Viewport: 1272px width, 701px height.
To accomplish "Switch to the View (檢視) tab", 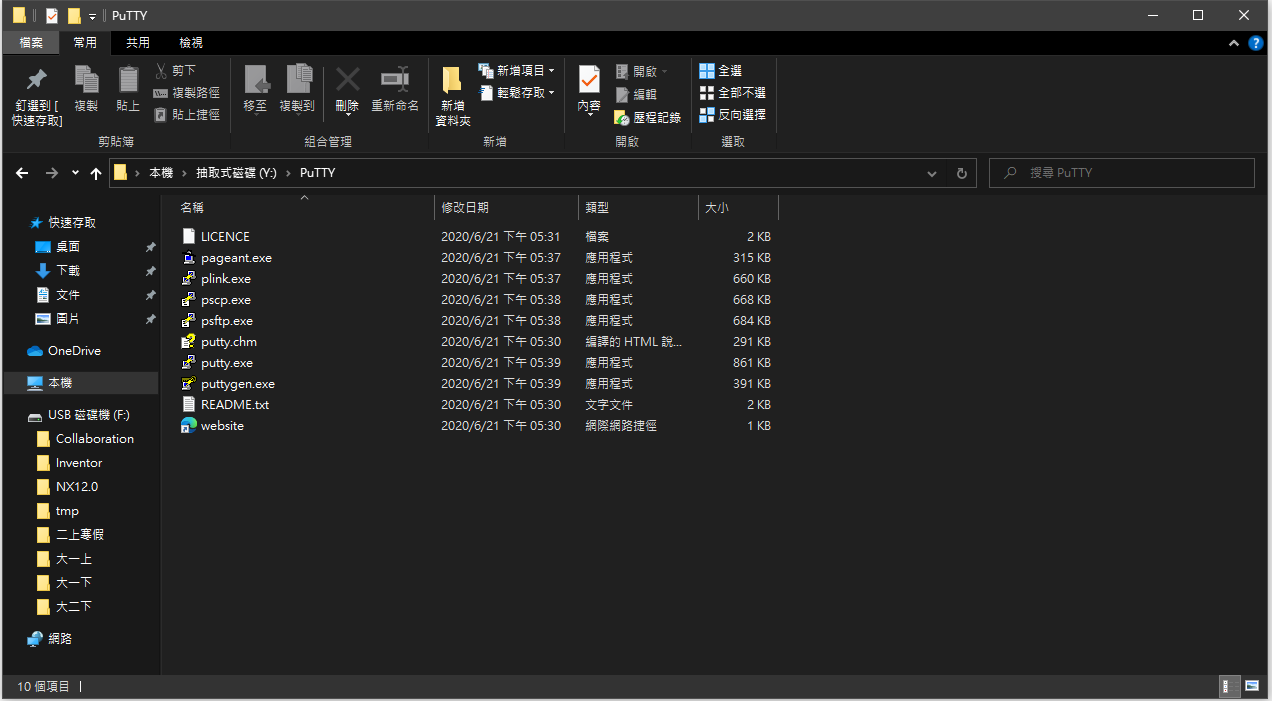I will point(190,42).
